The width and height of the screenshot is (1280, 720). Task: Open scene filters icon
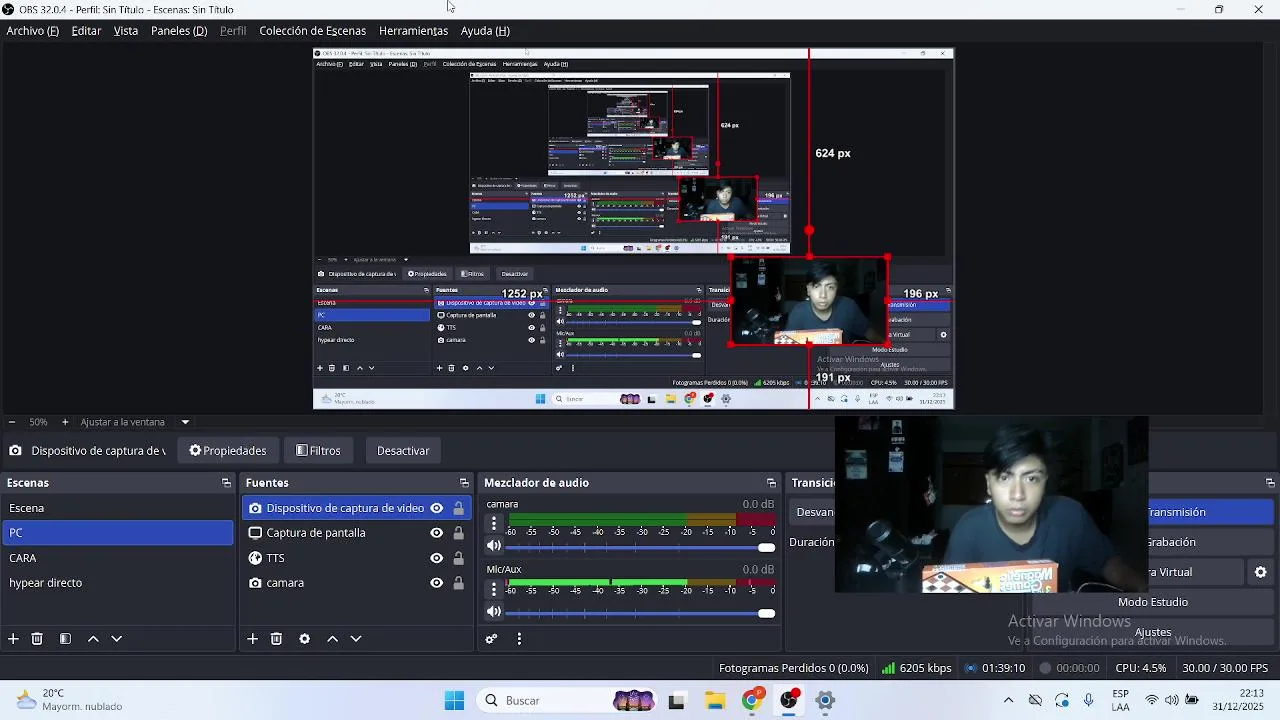coord(65,639)
